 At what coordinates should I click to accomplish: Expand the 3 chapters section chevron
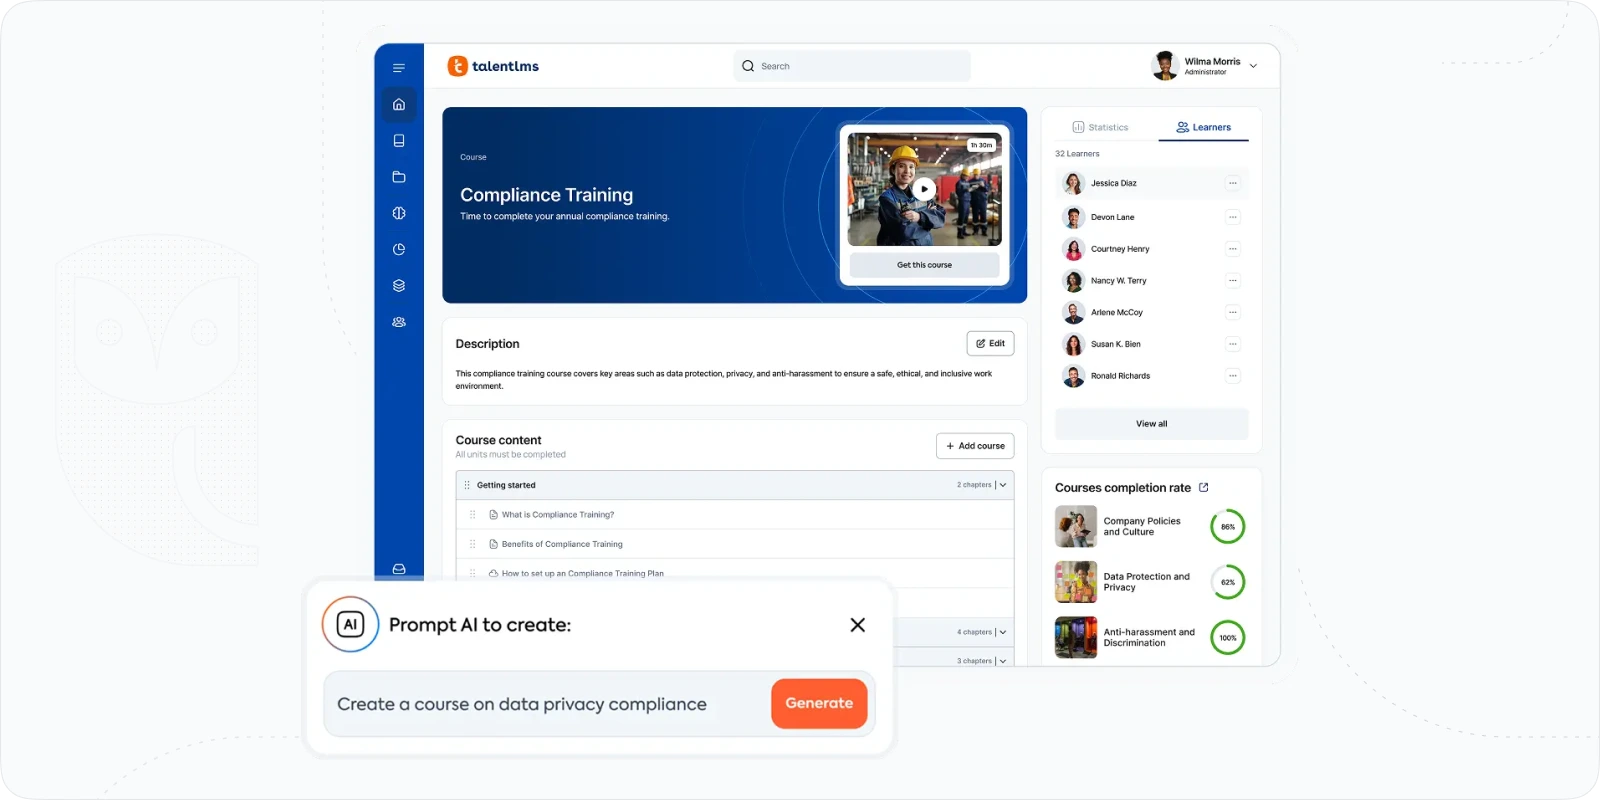pyautogui.click(x=1003, y=661)
